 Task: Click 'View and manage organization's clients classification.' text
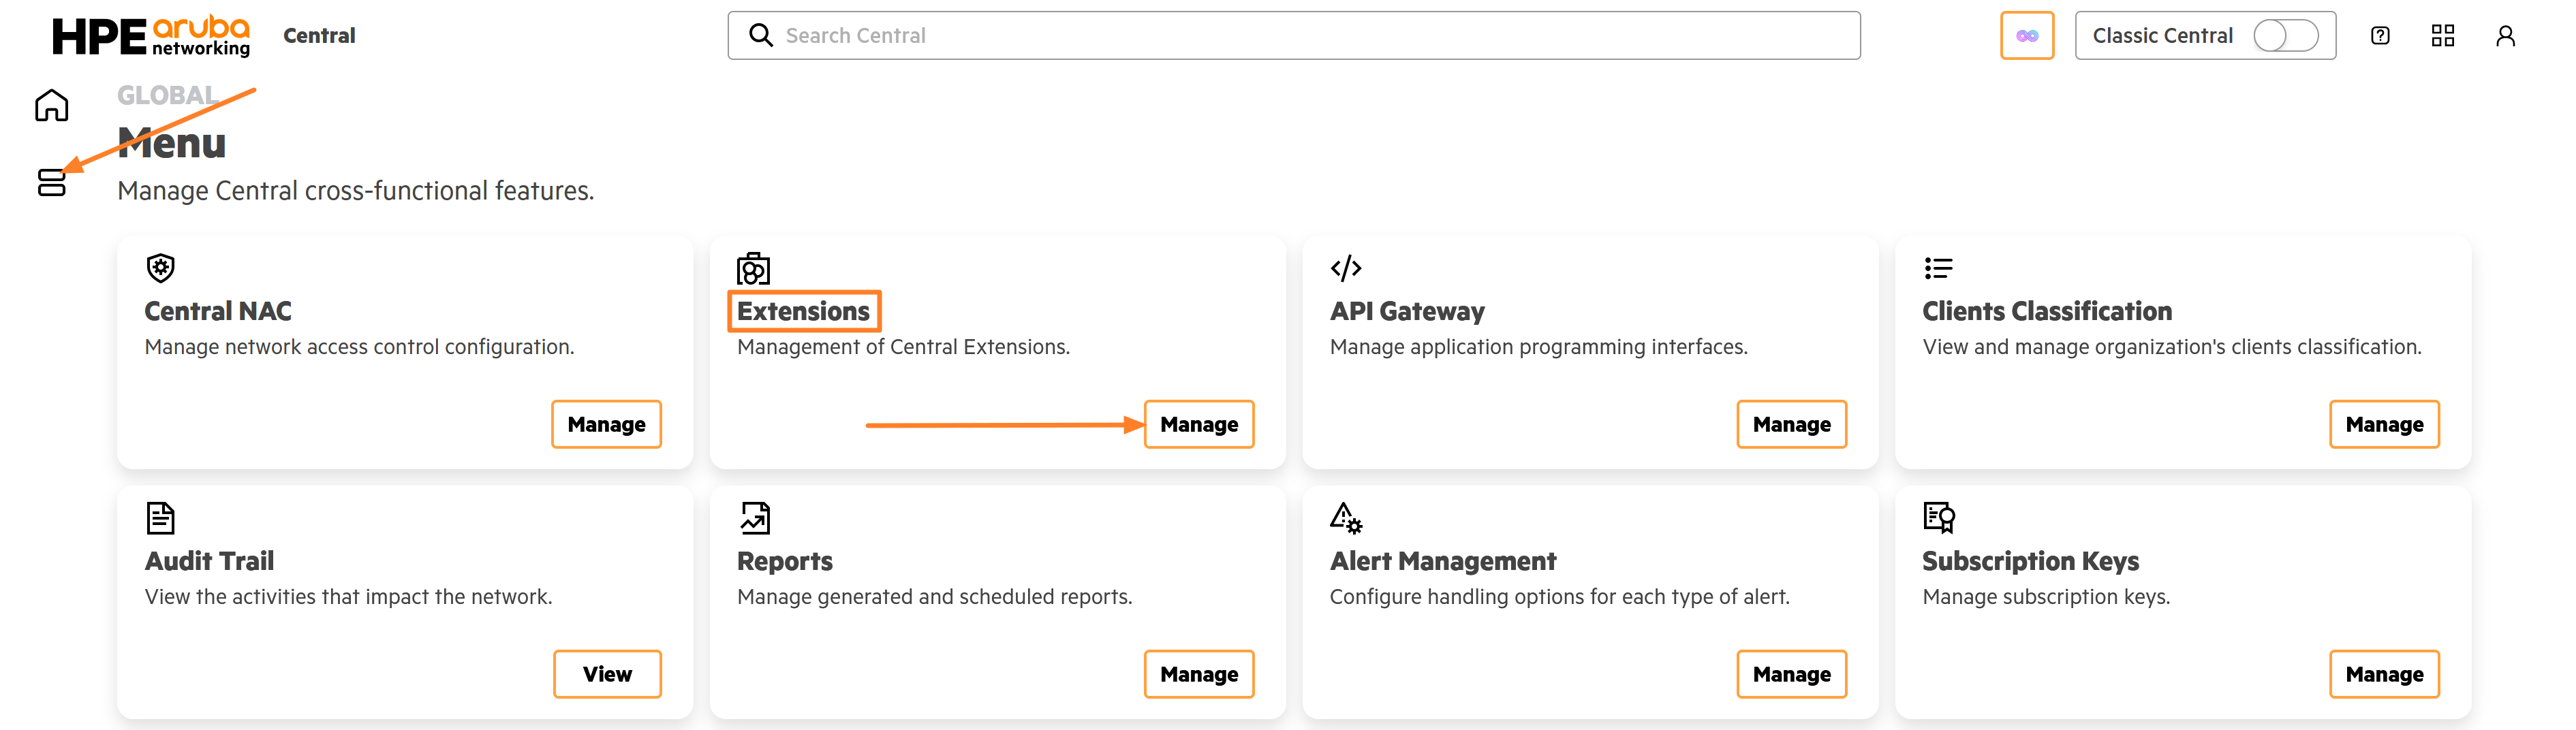pyautogui.click(x=2172, y=347)
